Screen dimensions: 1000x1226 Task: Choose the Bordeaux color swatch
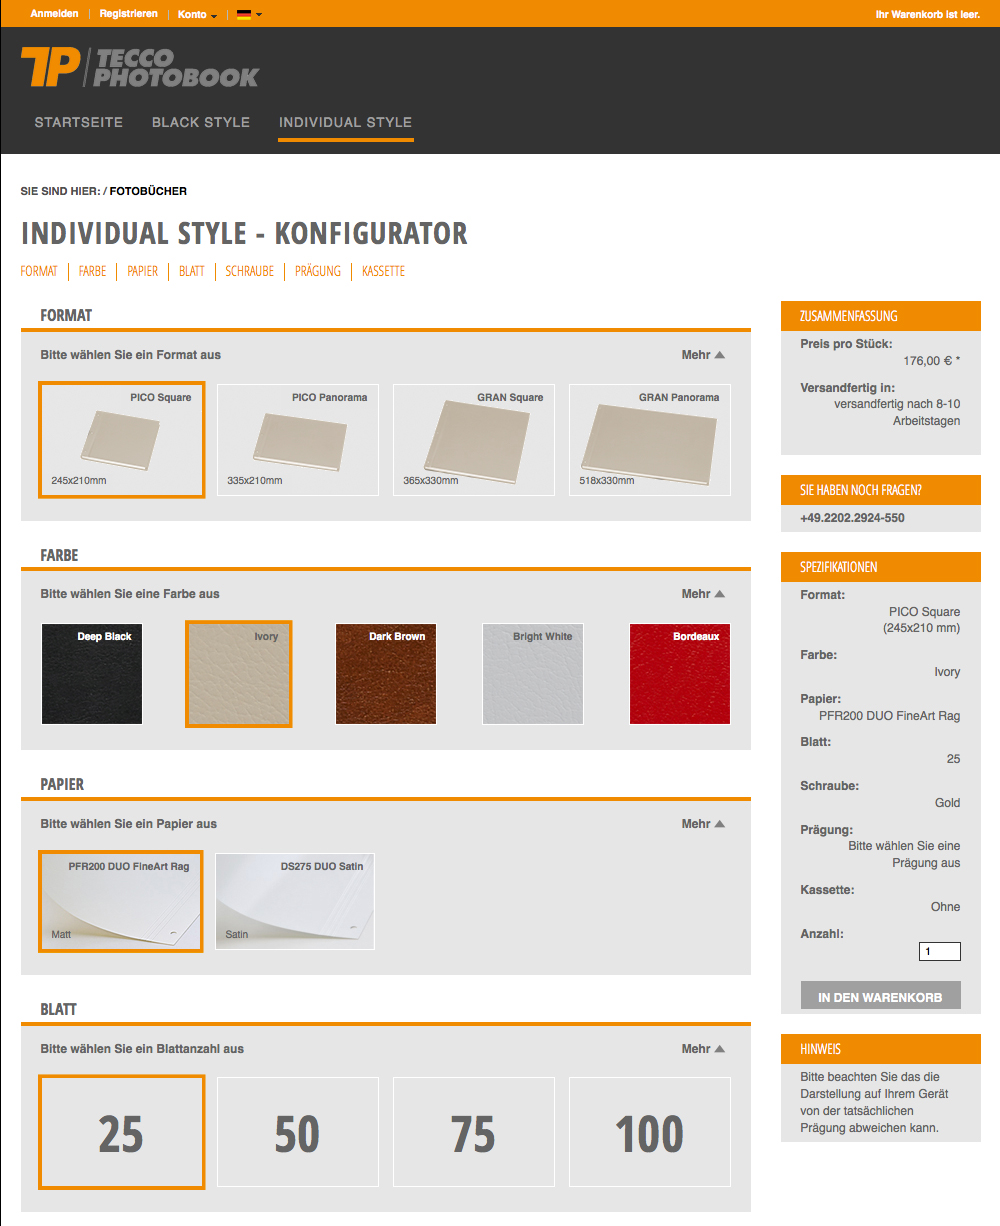680,674
